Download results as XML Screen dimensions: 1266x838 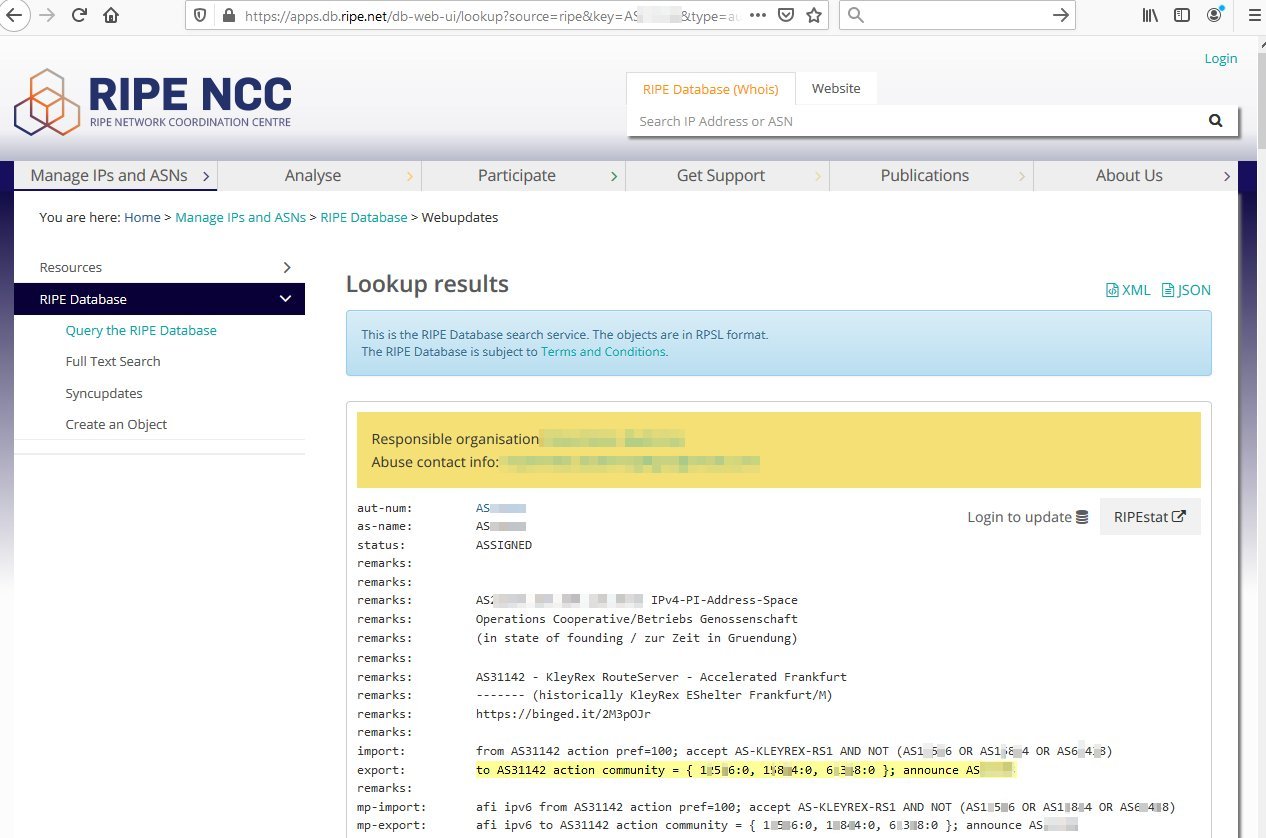coord(1128,290)
